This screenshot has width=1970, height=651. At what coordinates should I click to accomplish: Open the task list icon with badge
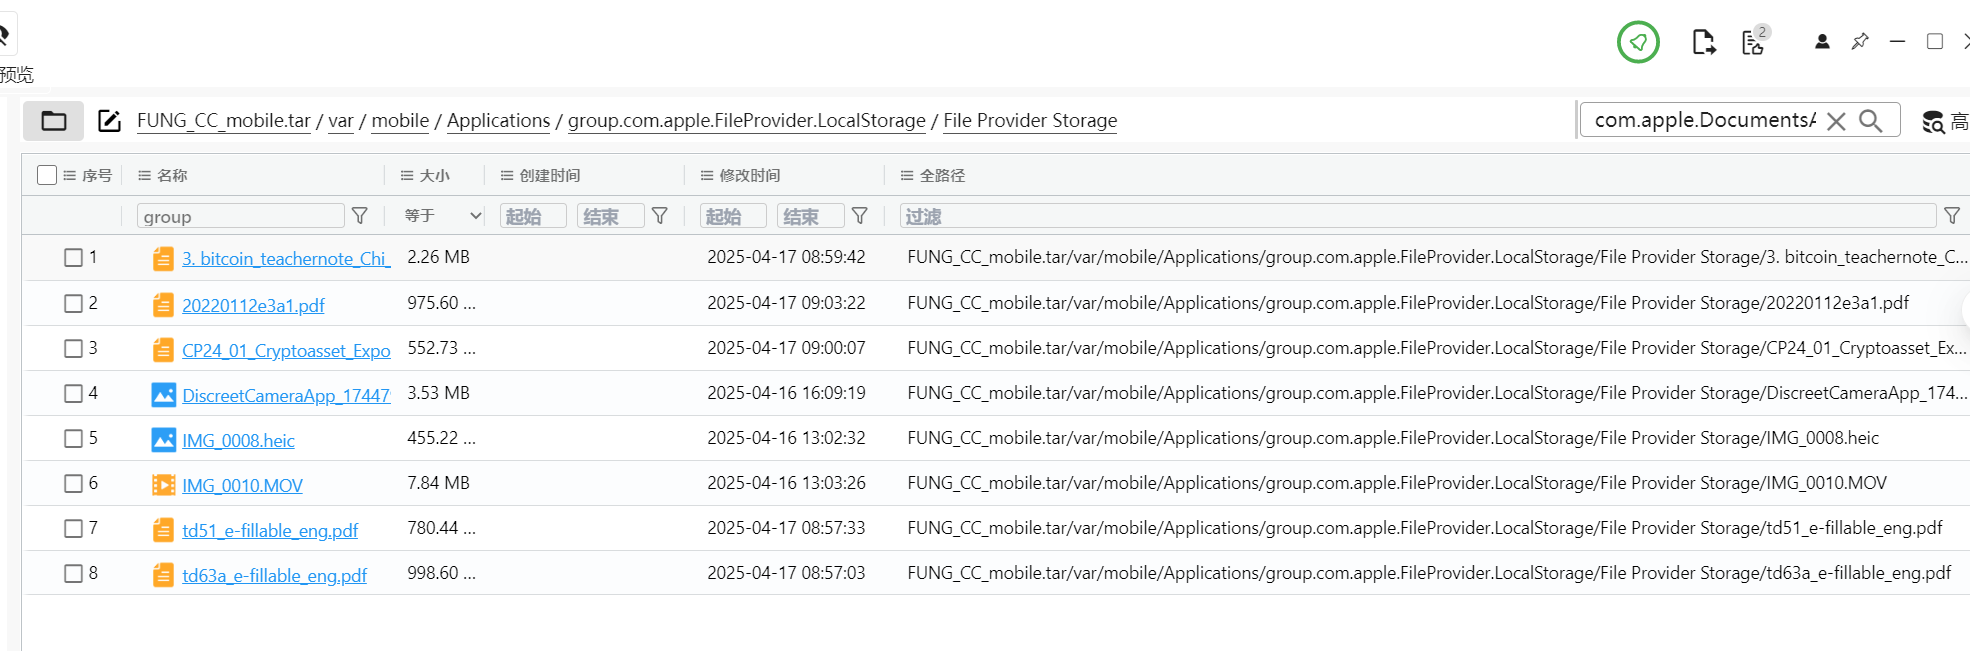coord(1753,42)
